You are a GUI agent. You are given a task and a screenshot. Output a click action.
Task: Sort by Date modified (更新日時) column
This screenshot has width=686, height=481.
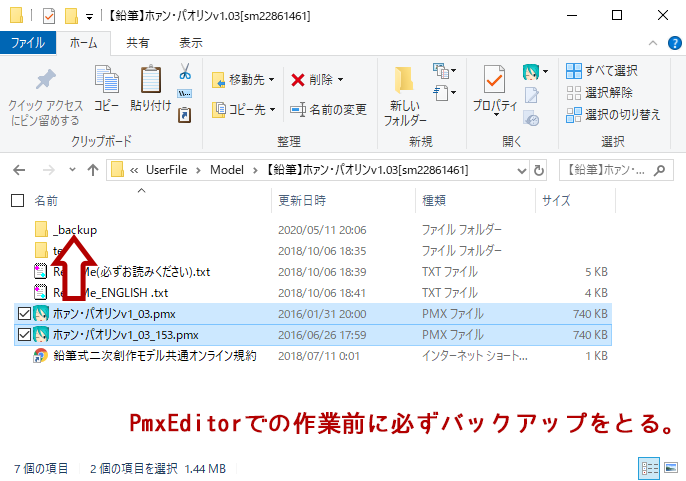tap(302, 201)
